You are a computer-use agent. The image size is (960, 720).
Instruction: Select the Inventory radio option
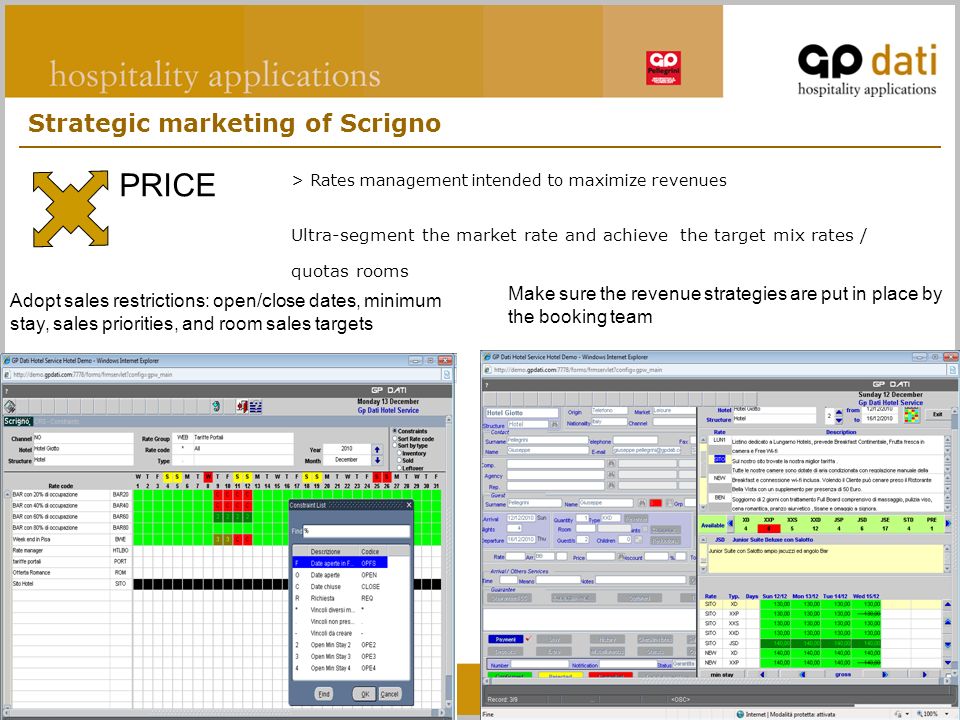[399, 453]
